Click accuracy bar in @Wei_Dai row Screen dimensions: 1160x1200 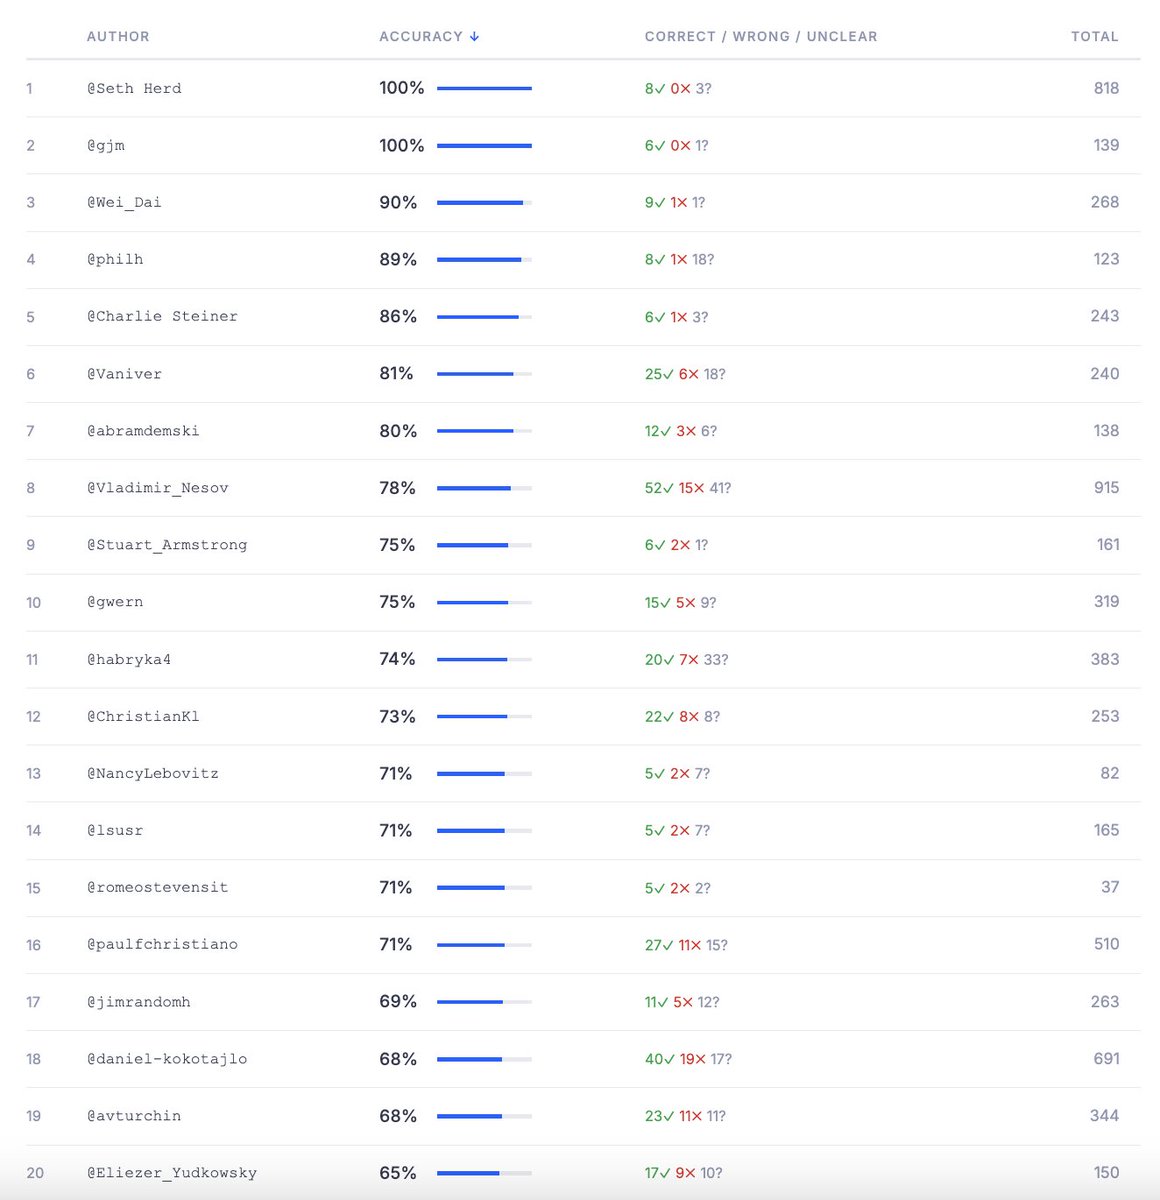[x=484, y=202]
